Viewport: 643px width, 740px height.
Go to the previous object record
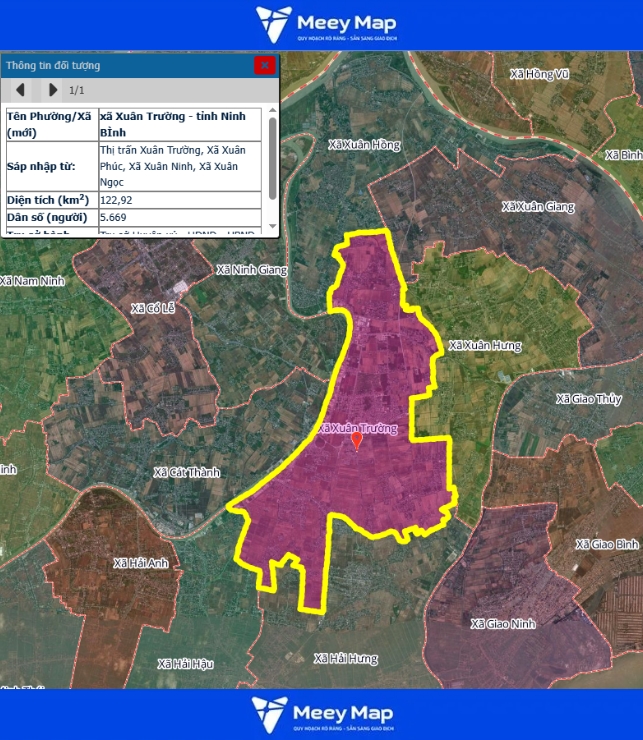[19, 90]
